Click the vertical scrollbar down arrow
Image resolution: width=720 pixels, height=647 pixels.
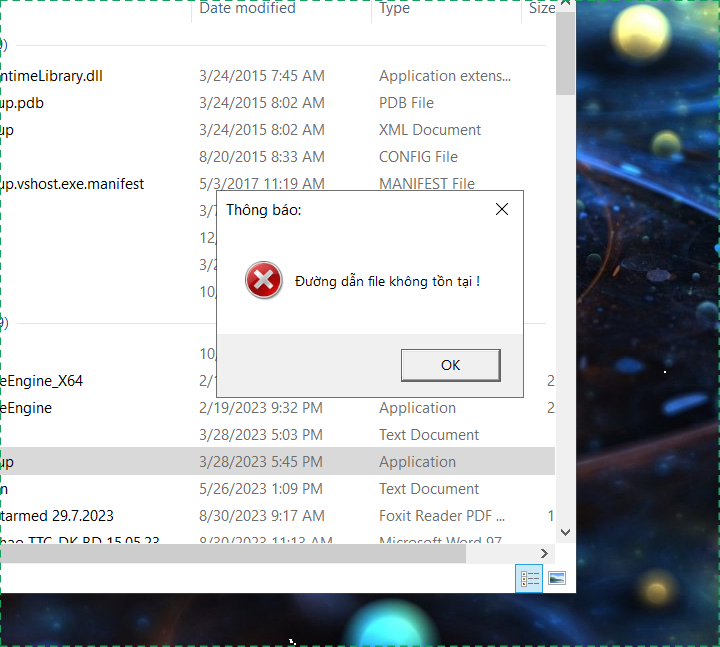[x=566, y=532]
